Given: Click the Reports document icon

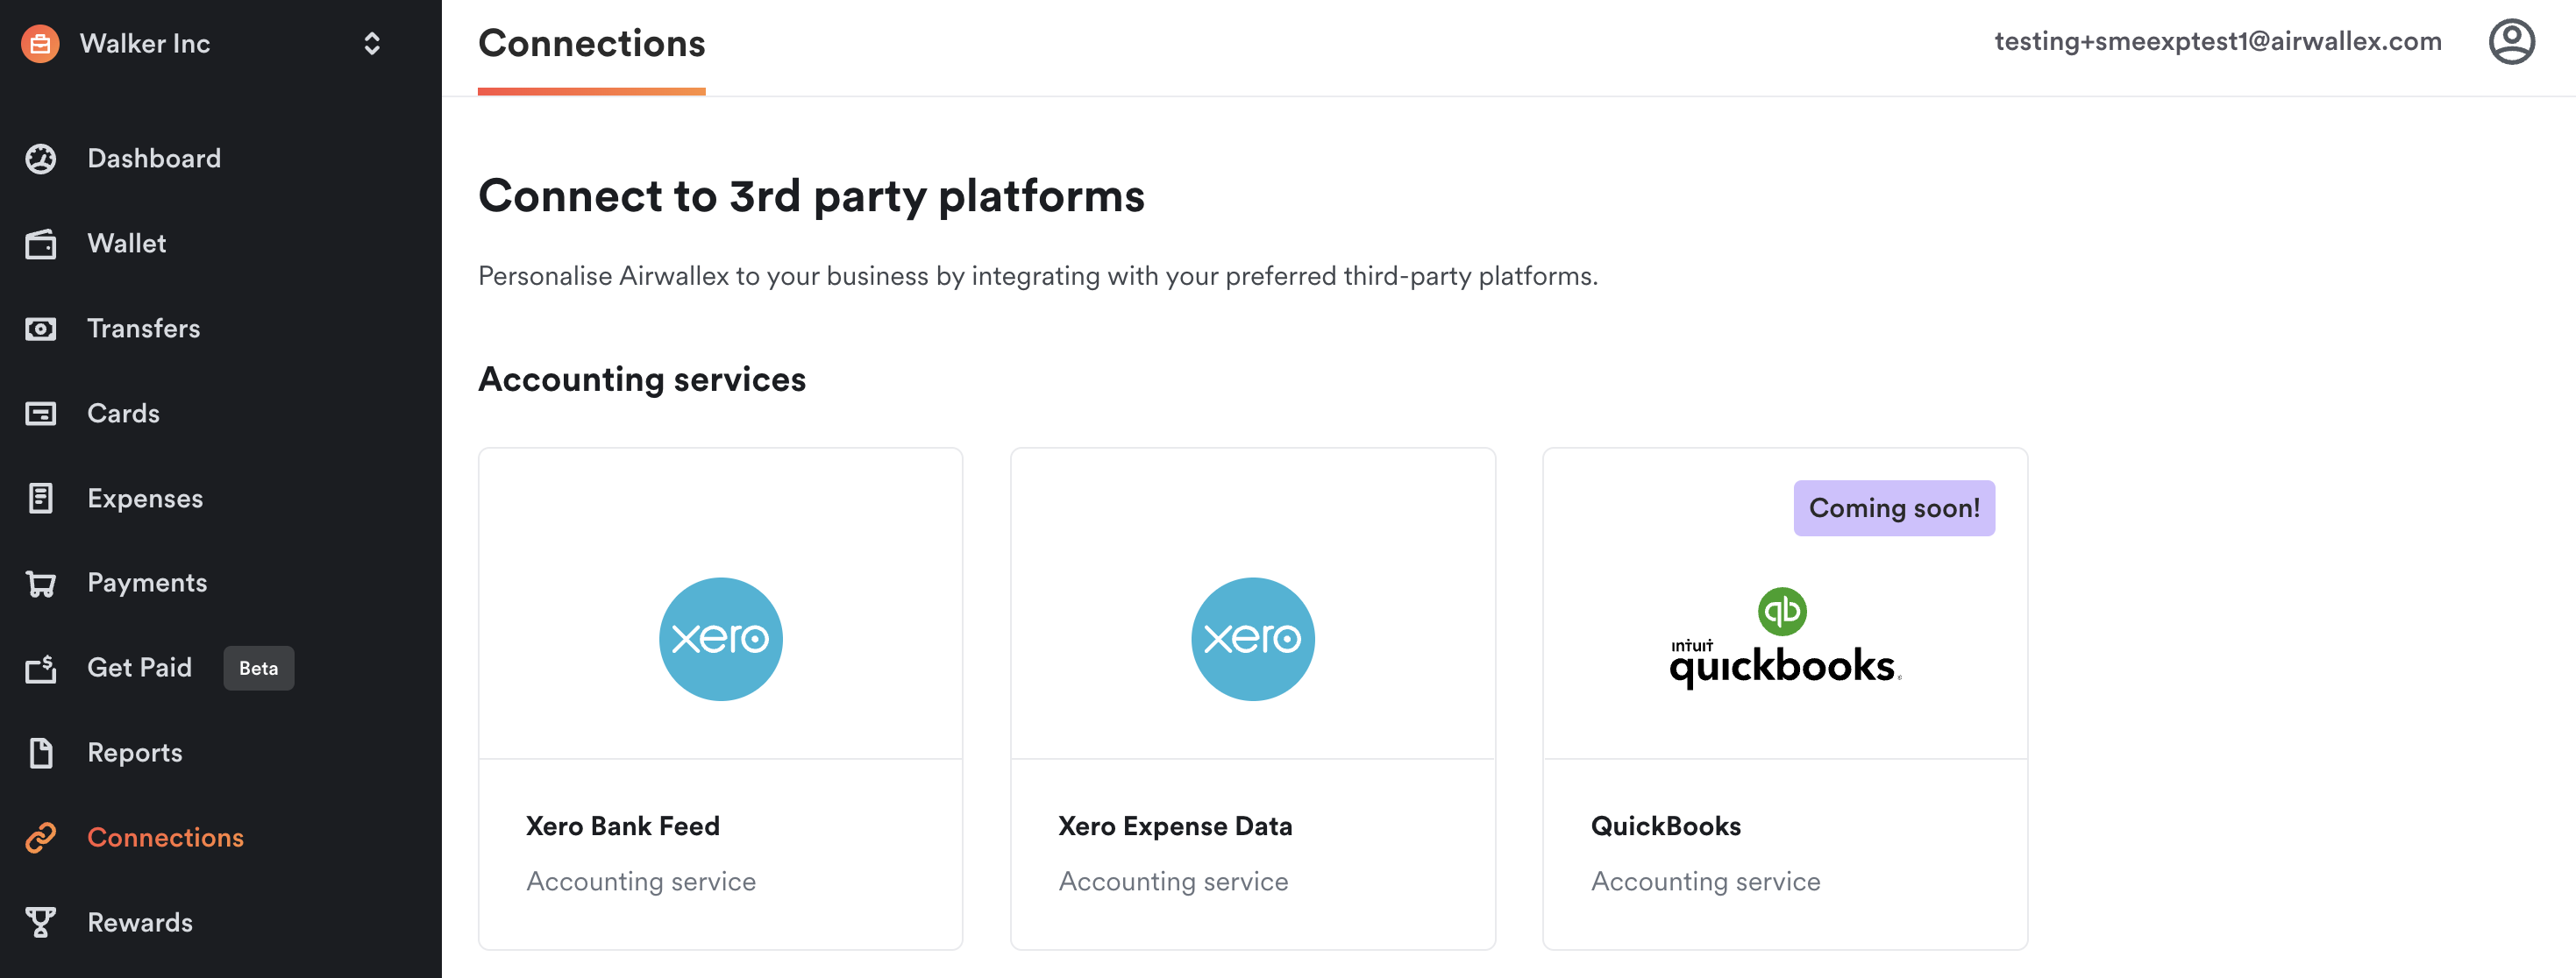Looking at the screenshot, I should pyautogui.click(x=41, y=752).
